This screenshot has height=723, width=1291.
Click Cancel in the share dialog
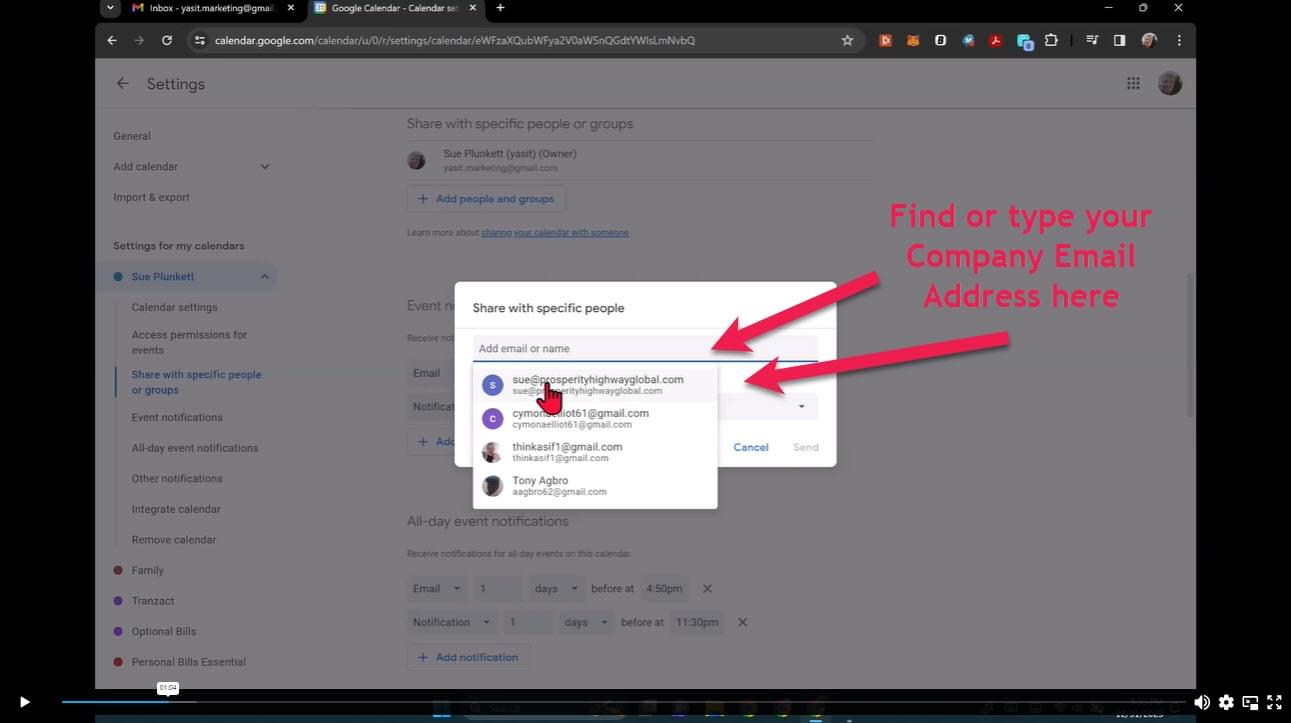pos(750,447)
